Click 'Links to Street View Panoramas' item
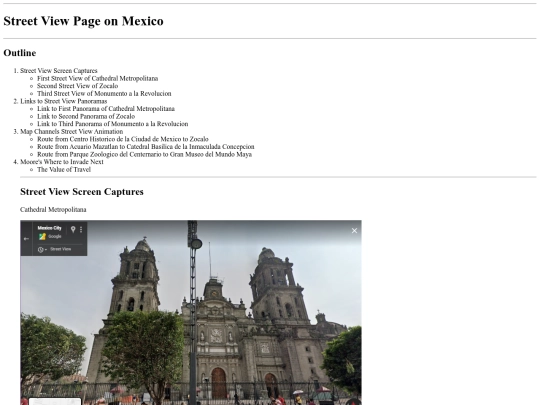This screenshot has width=540, height=405. tap(64, 101)
